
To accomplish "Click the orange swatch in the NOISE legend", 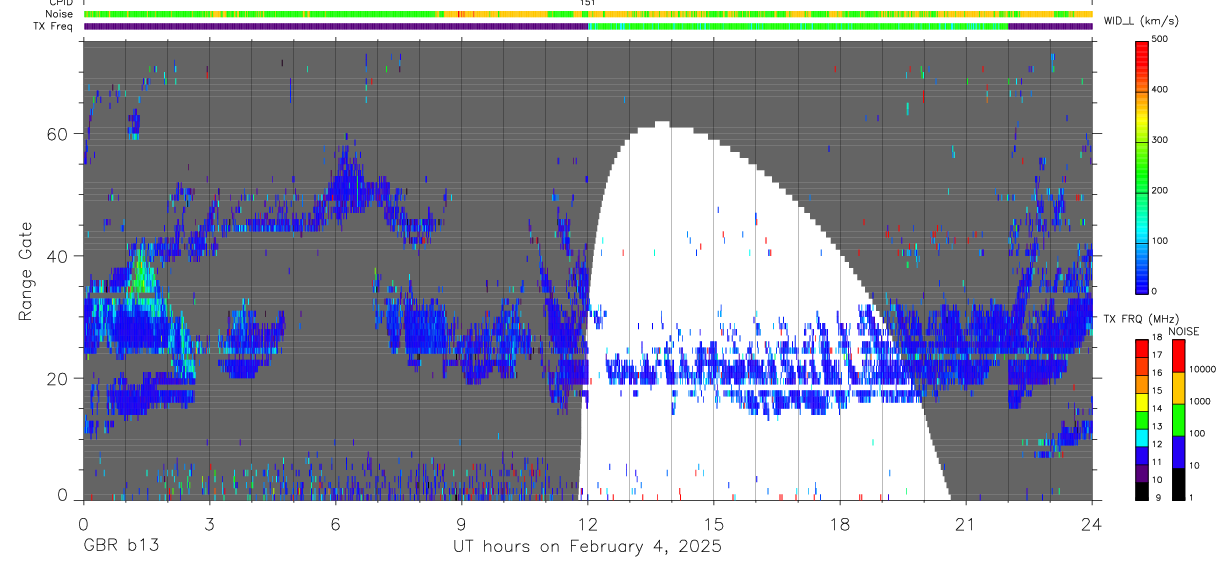I will tap(1178, 387).
